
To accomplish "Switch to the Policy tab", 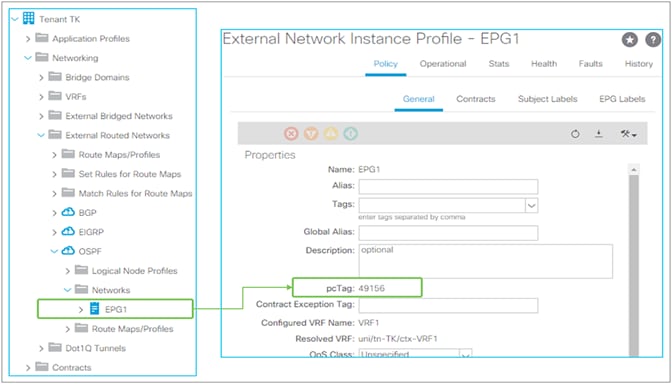I will coord(386,64).
